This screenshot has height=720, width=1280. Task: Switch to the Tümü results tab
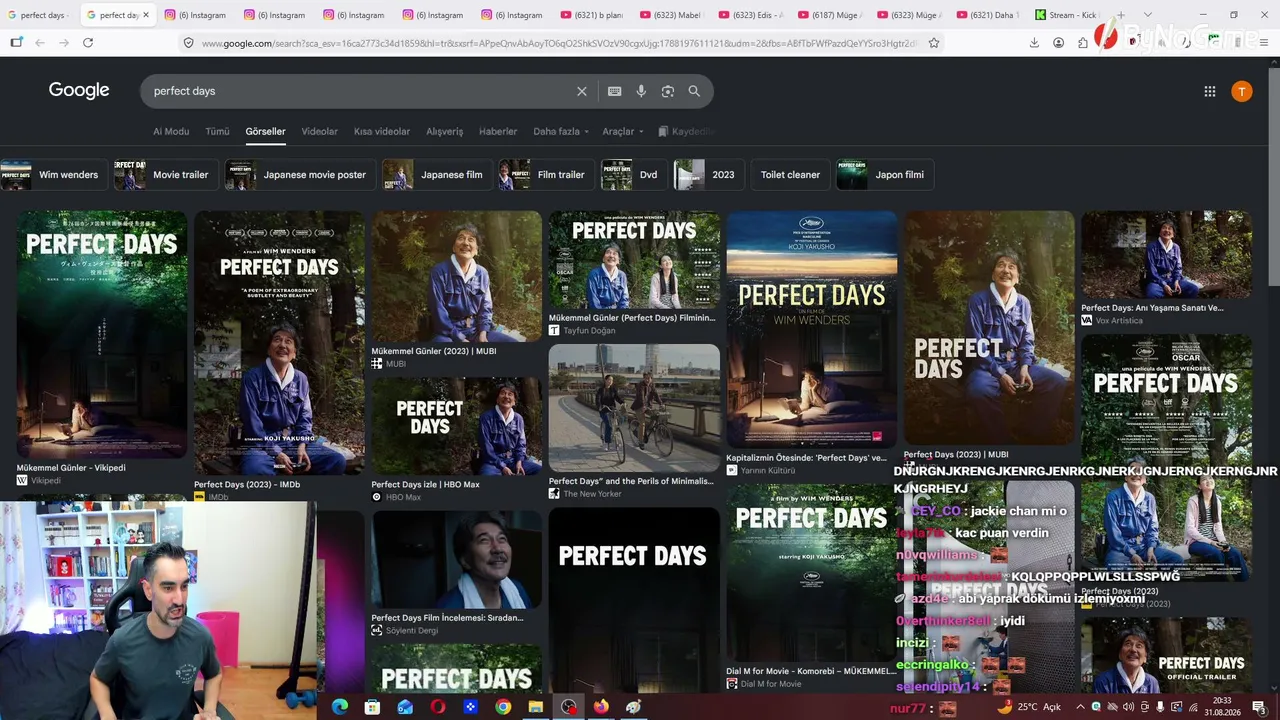[217, 131]
